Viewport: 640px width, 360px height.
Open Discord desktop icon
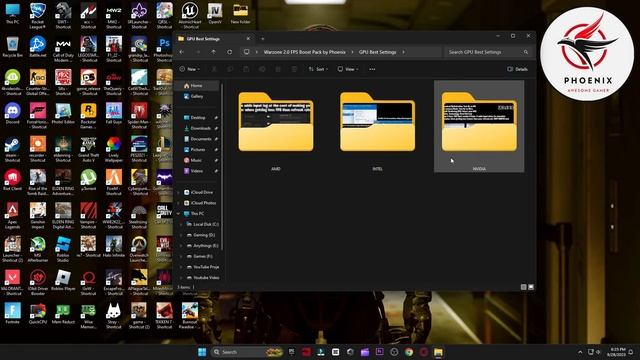coord(12,113)
